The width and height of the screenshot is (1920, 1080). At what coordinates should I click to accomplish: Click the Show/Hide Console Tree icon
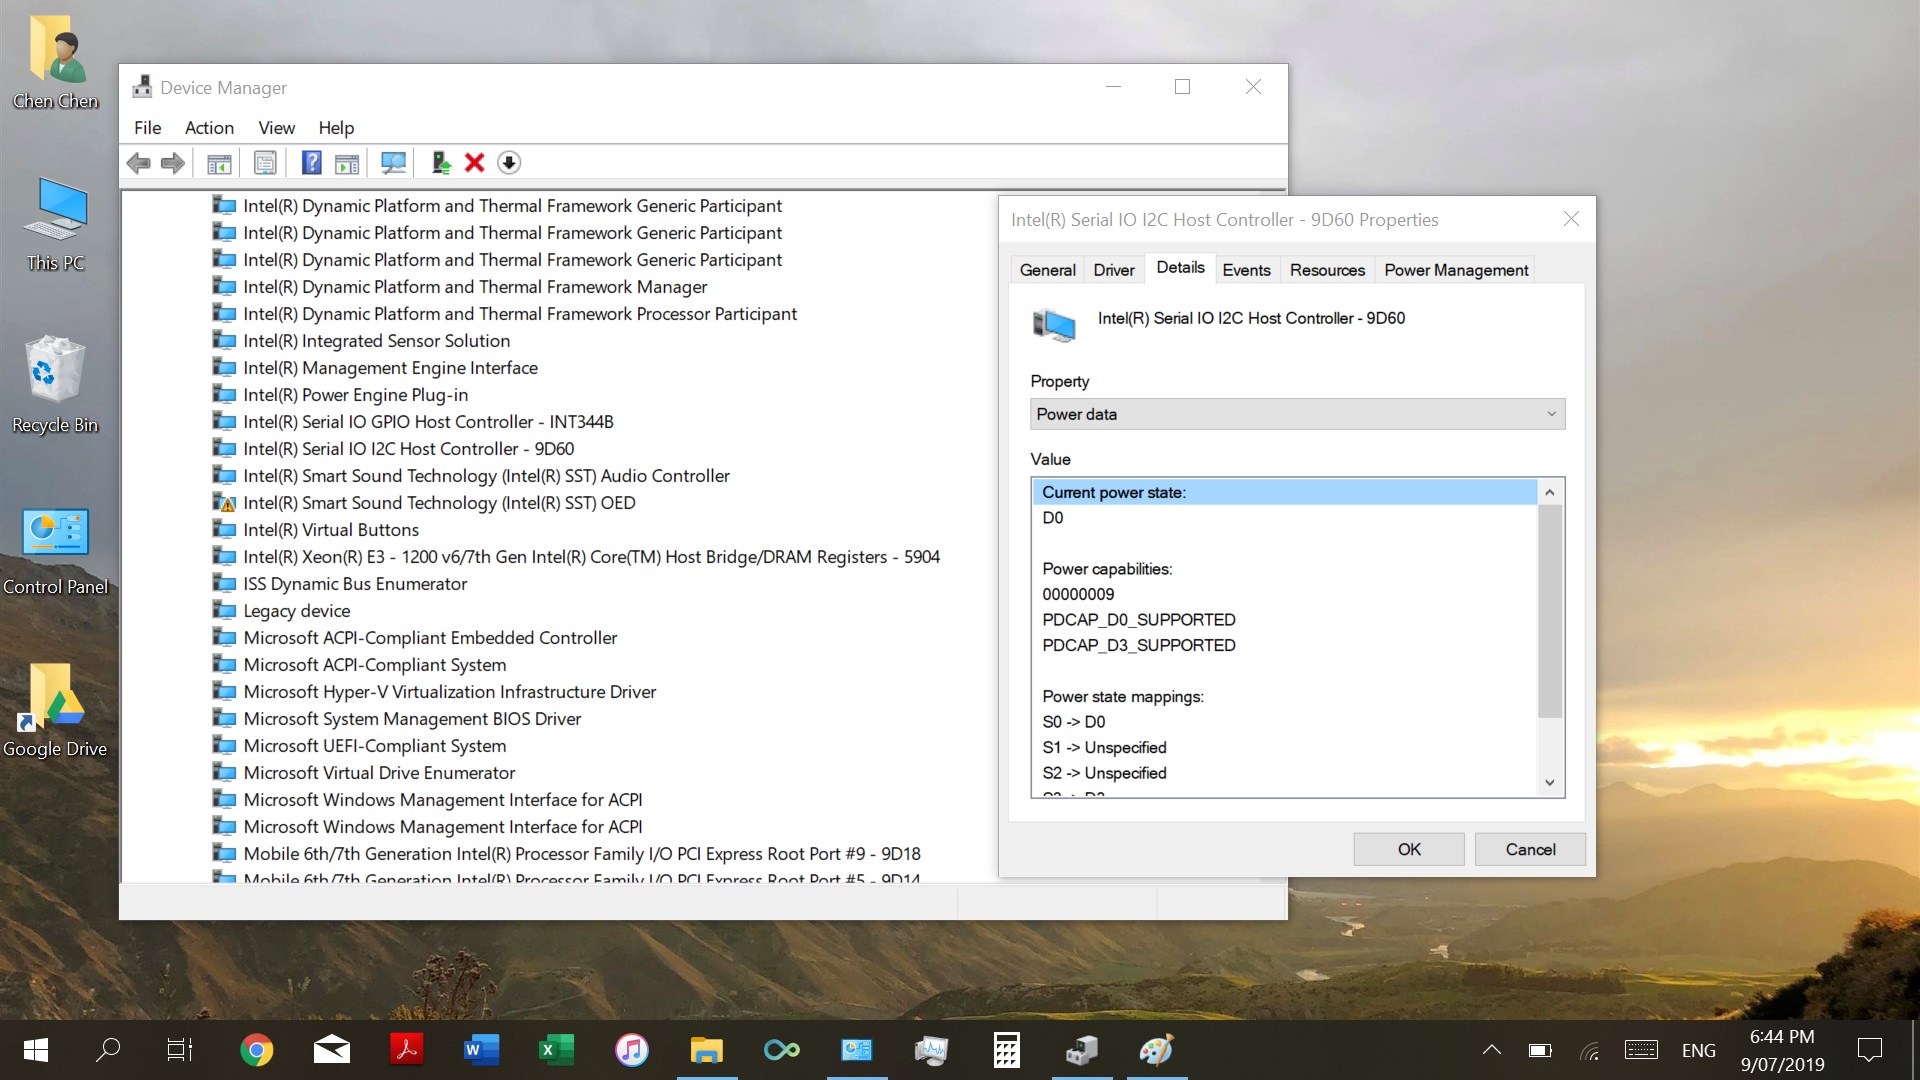(x=219, y=163)
